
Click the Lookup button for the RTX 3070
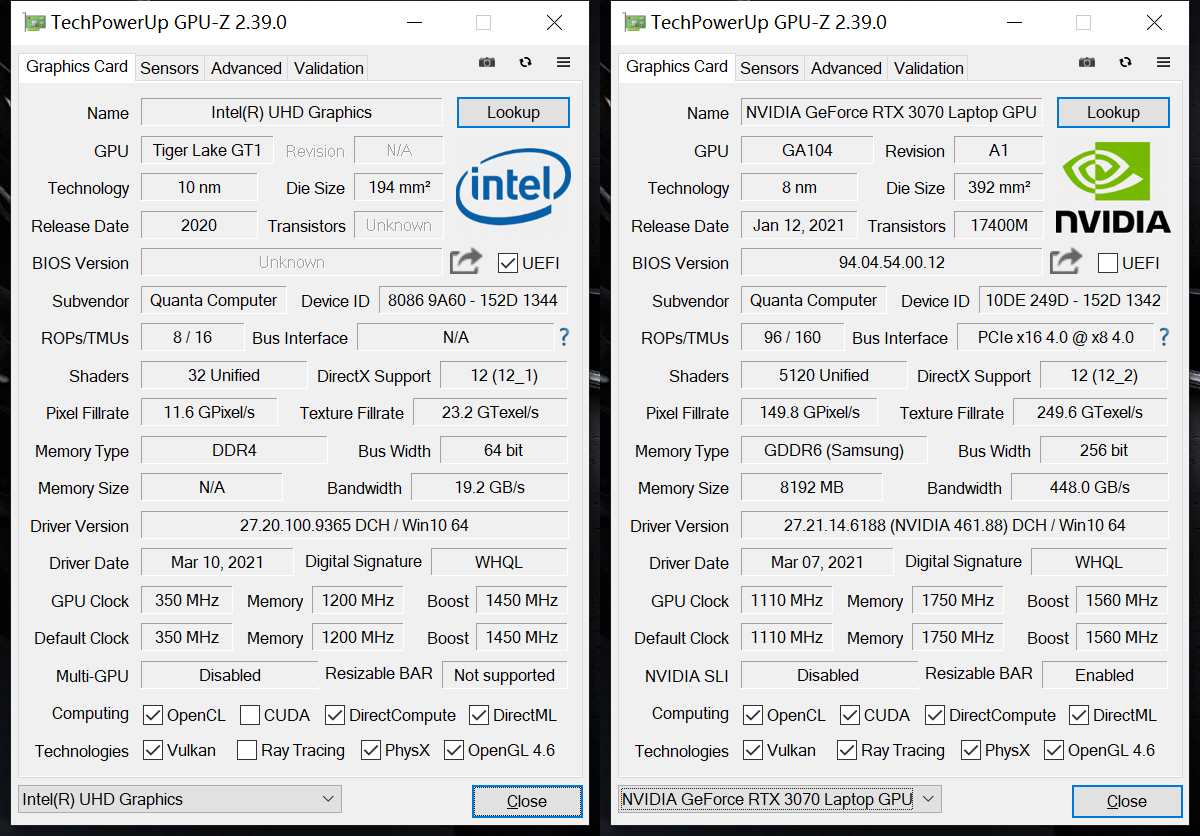click(1113, 112)
